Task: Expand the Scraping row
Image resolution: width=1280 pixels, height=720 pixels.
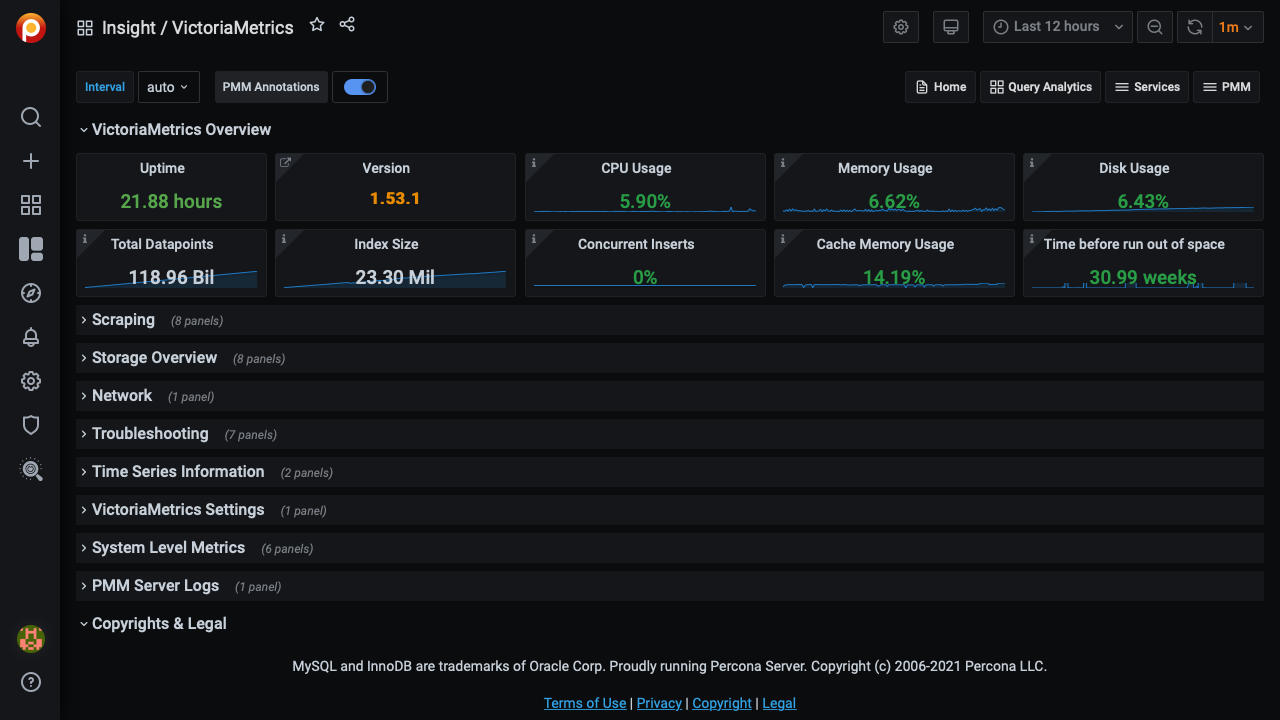Action: pyautogui.click(x=123, y=320)
